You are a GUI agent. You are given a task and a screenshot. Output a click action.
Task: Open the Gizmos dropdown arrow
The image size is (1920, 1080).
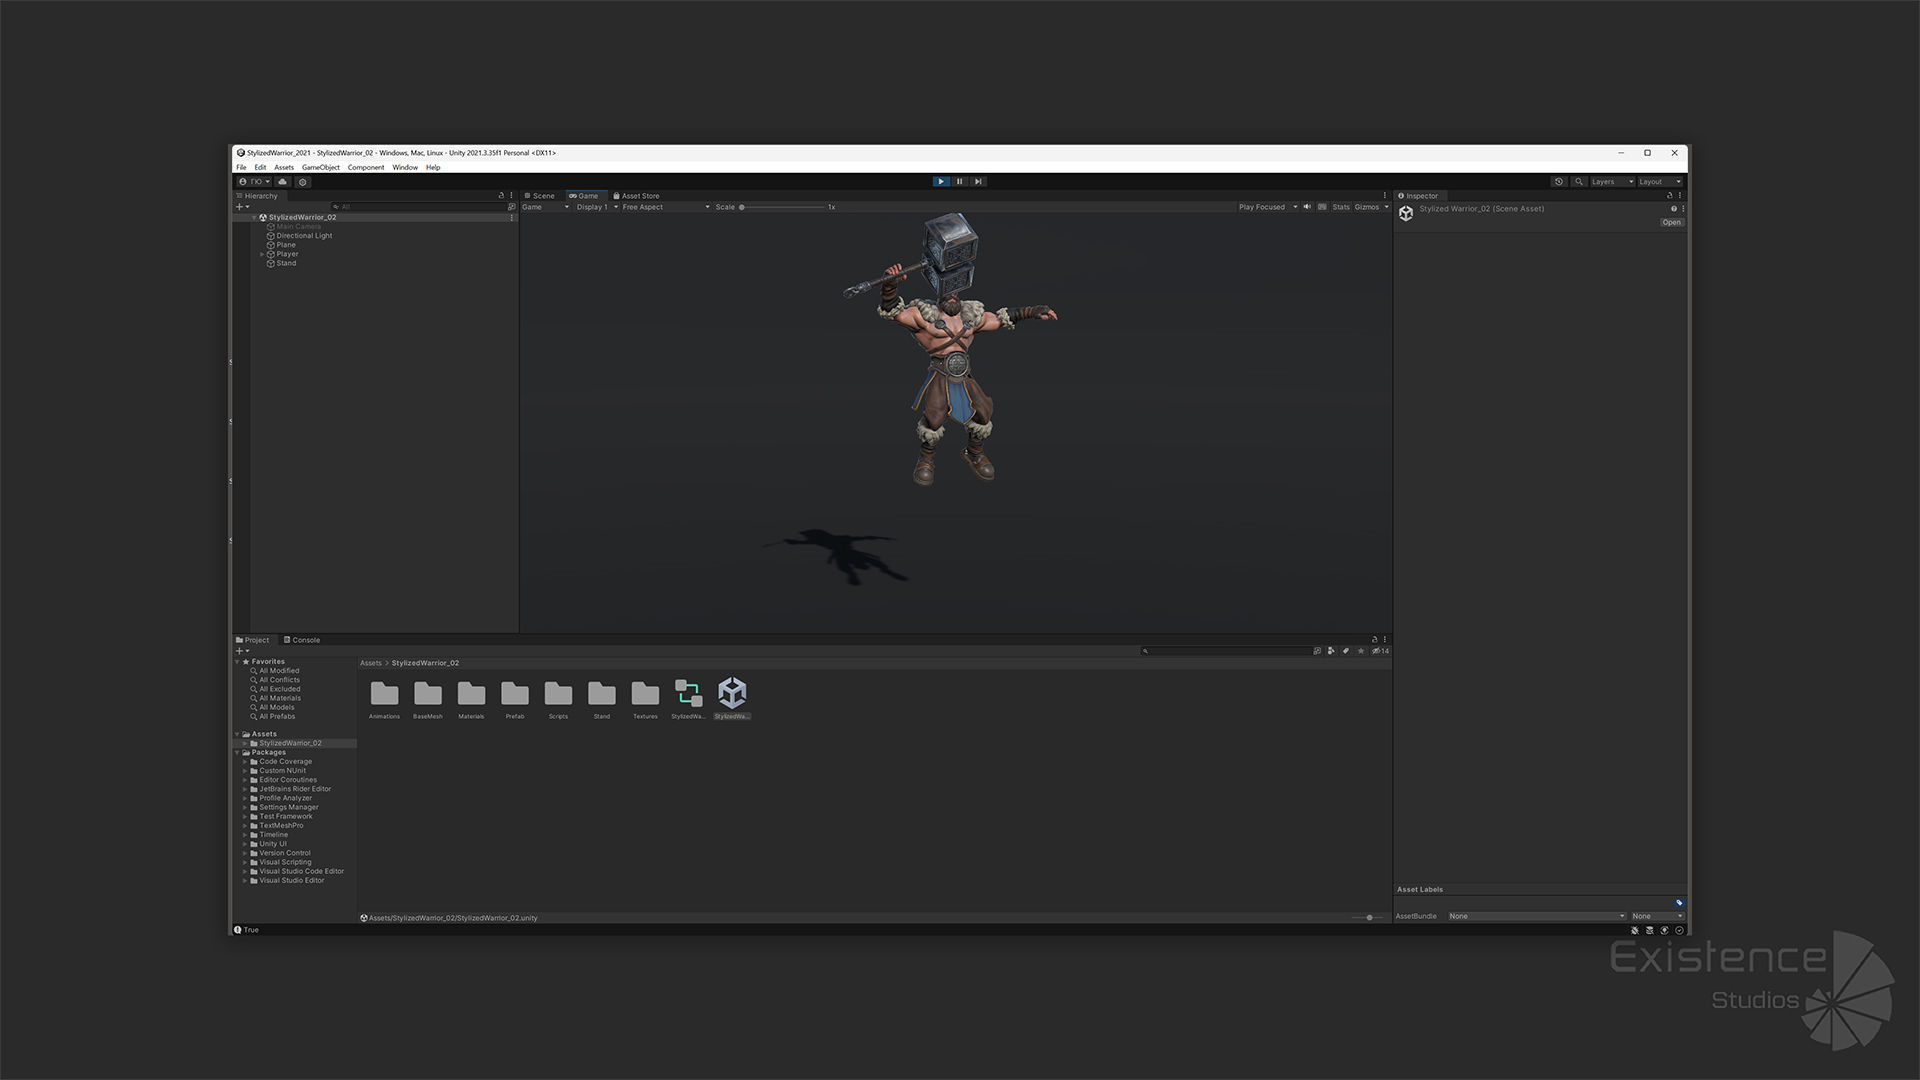(x=1386, y=207)
